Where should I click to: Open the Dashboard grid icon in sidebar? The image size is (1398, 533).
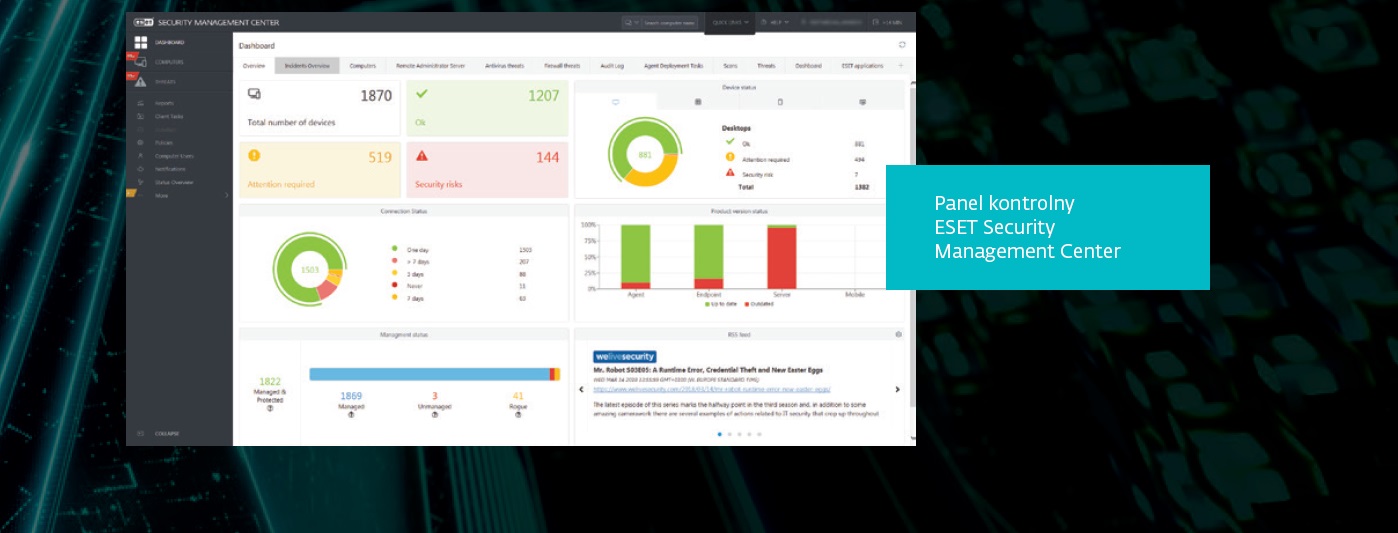[141, 42]
